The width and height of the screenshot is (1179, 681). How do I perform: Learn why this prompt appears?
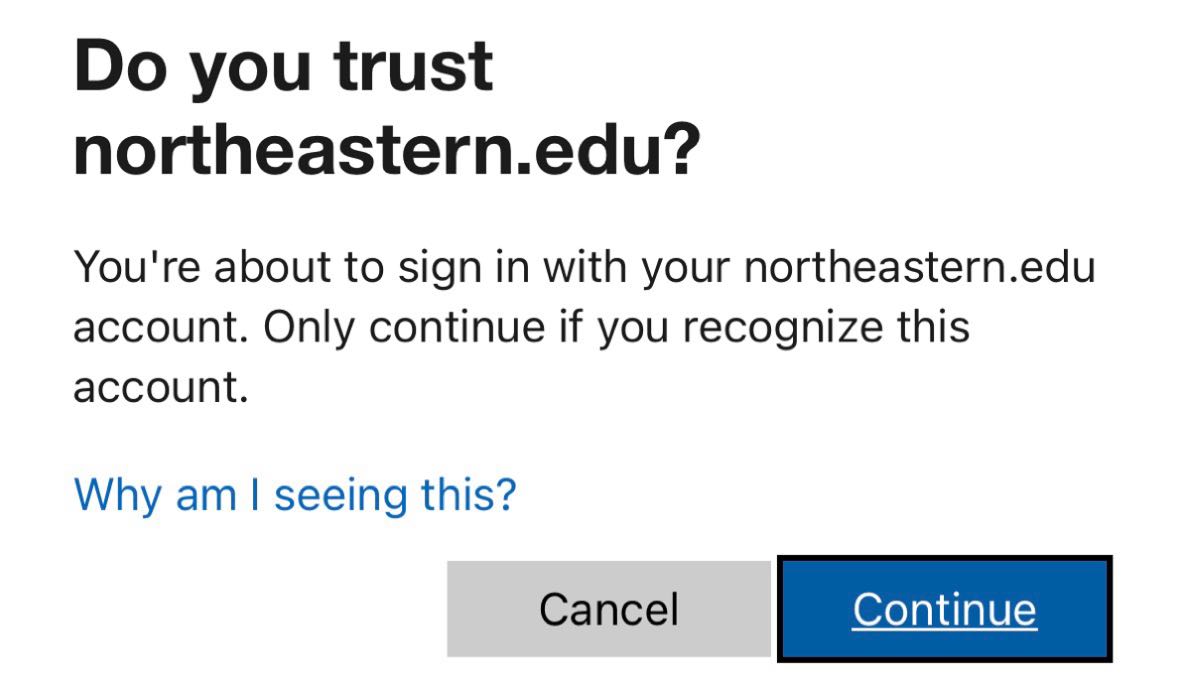[295, 494]
